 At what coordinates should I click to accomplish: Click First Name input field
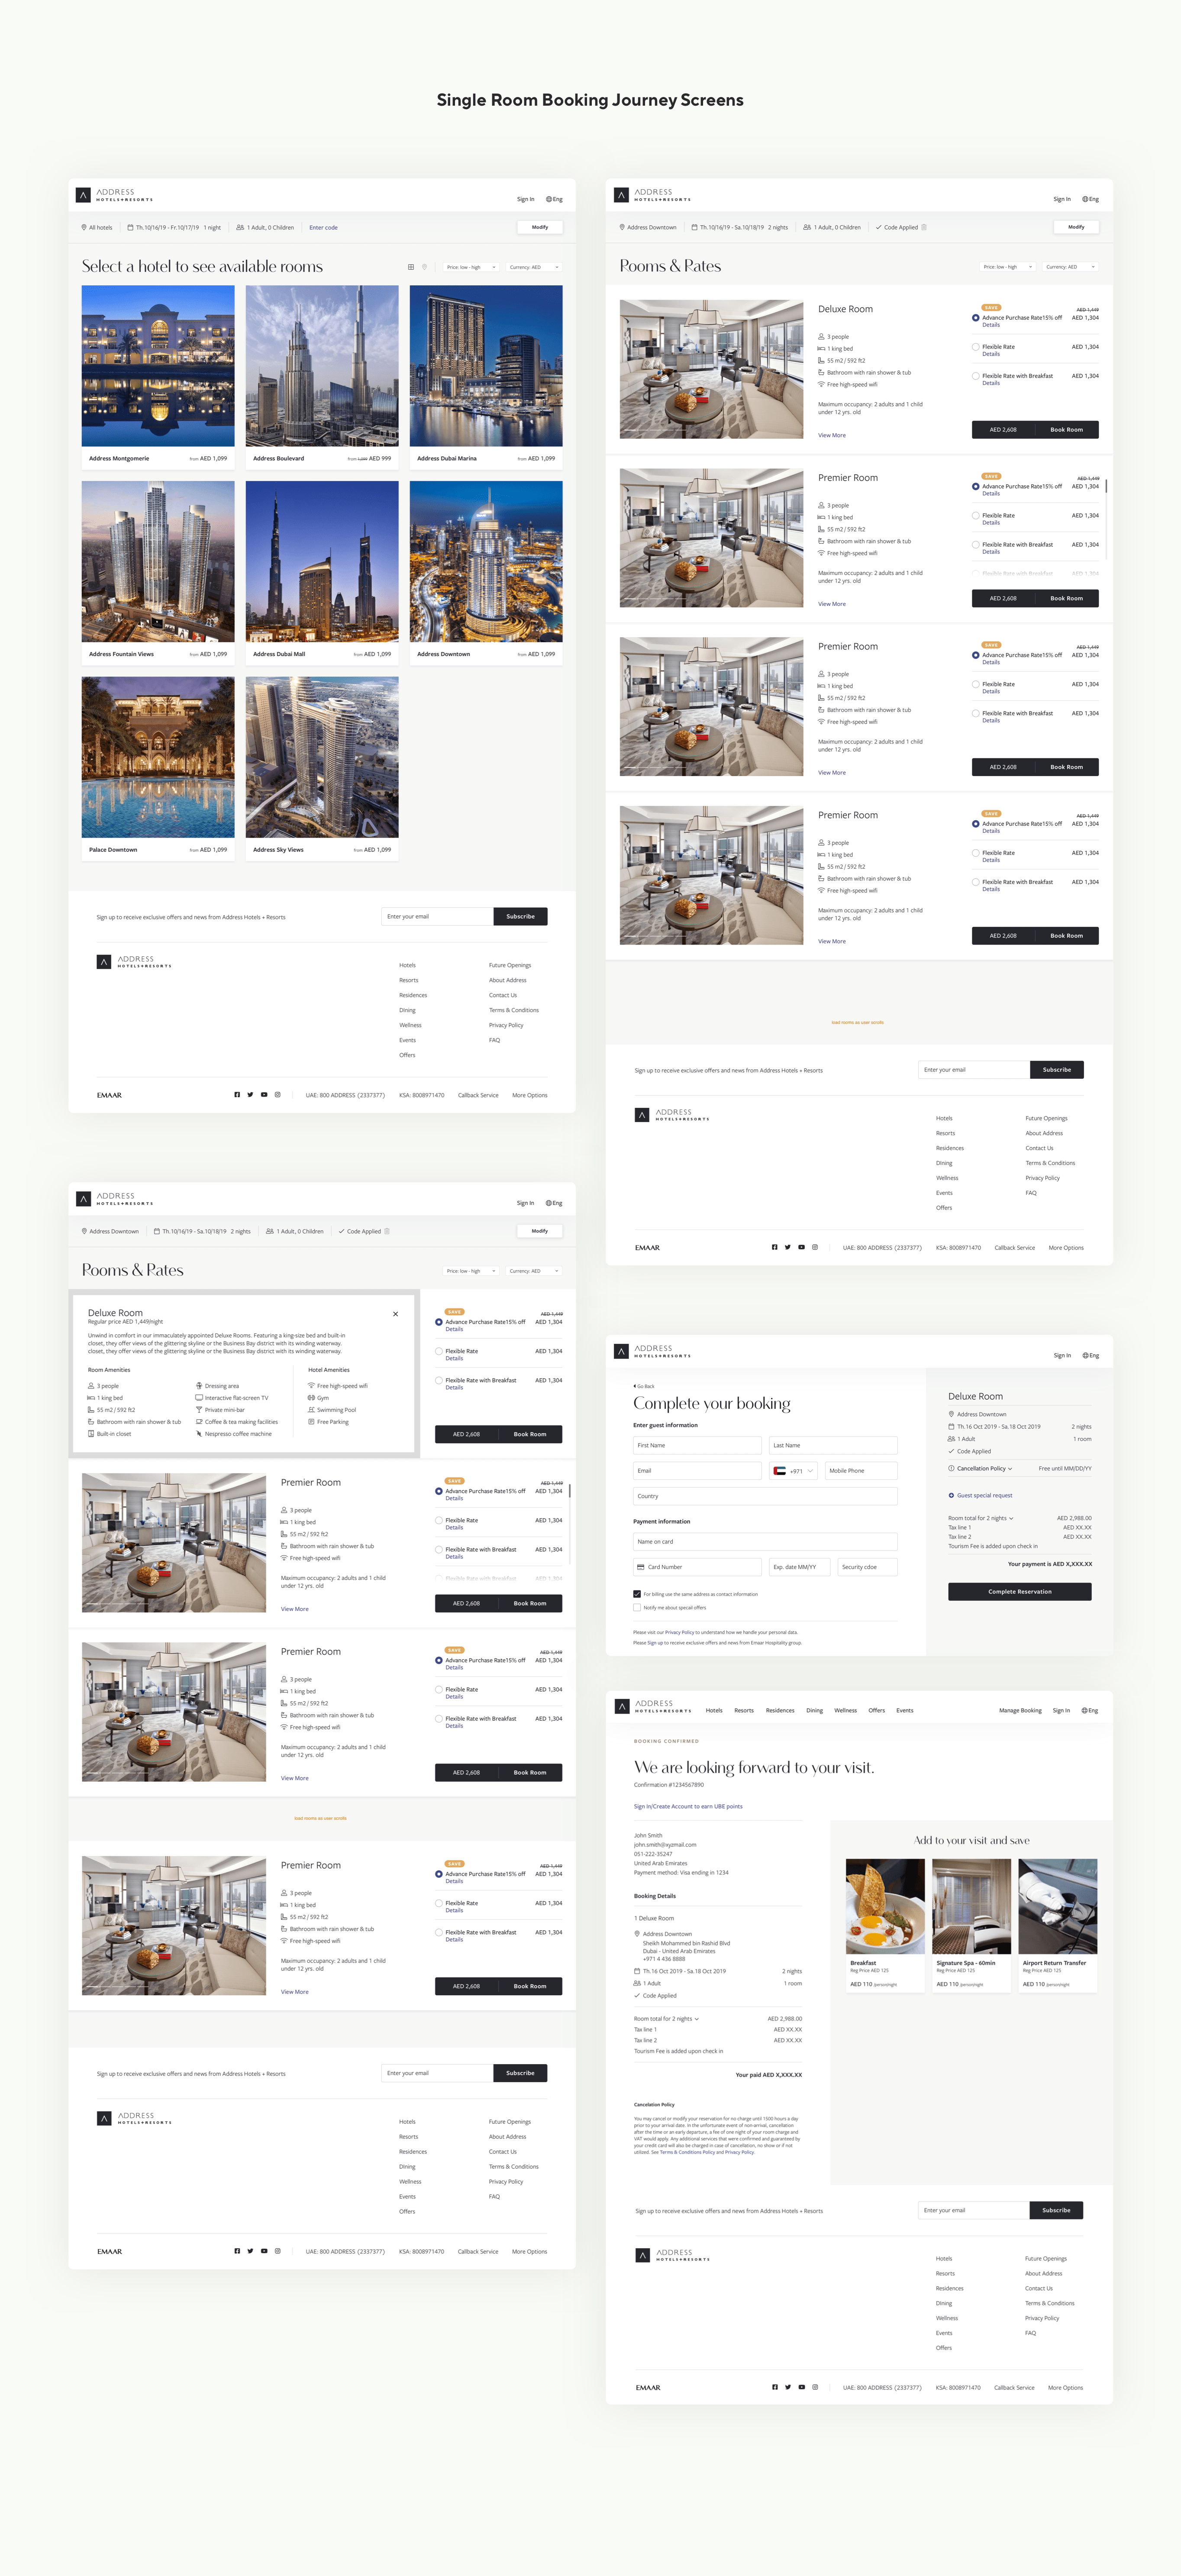pyautogui.click(x=697, y=1445)
